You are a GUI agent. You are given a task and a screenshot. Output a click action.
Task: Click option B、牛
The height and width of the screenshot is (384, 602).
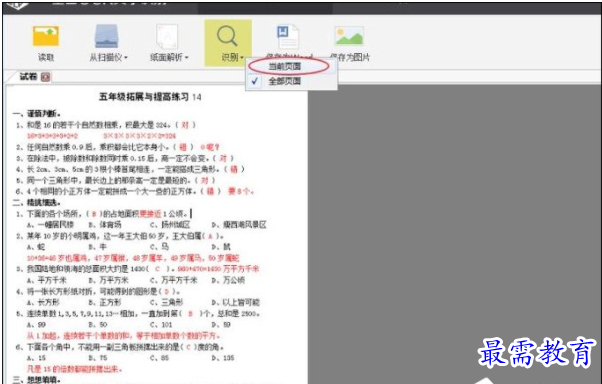97,247
